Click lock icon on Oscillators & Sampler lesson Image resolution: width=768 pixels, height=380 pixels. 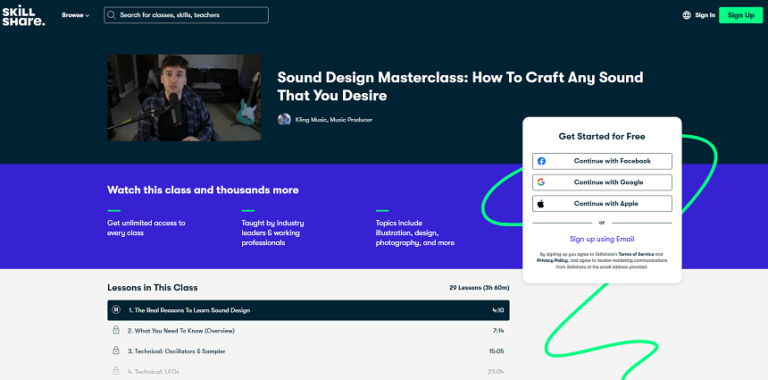click(x=116, y=351)
